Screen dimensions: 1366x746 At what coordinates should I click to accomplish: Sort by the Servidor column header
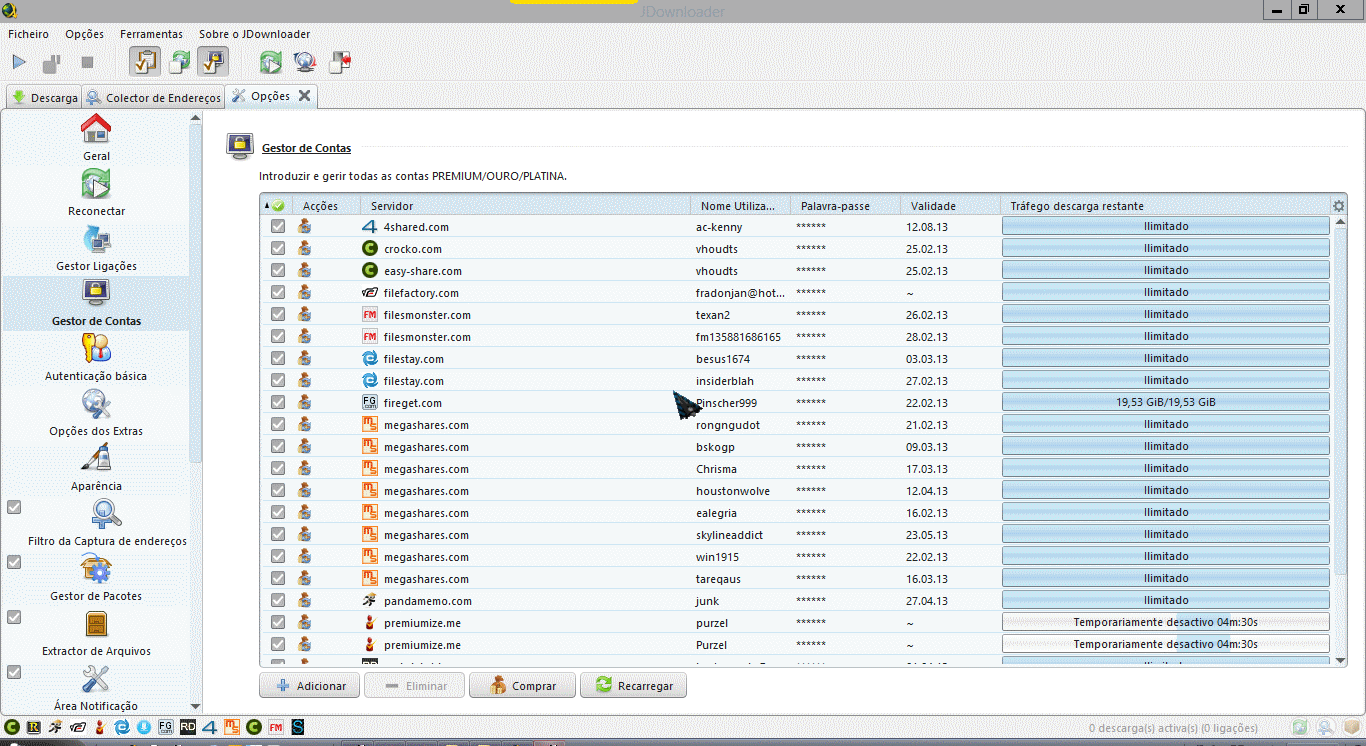tap(525, 206)
